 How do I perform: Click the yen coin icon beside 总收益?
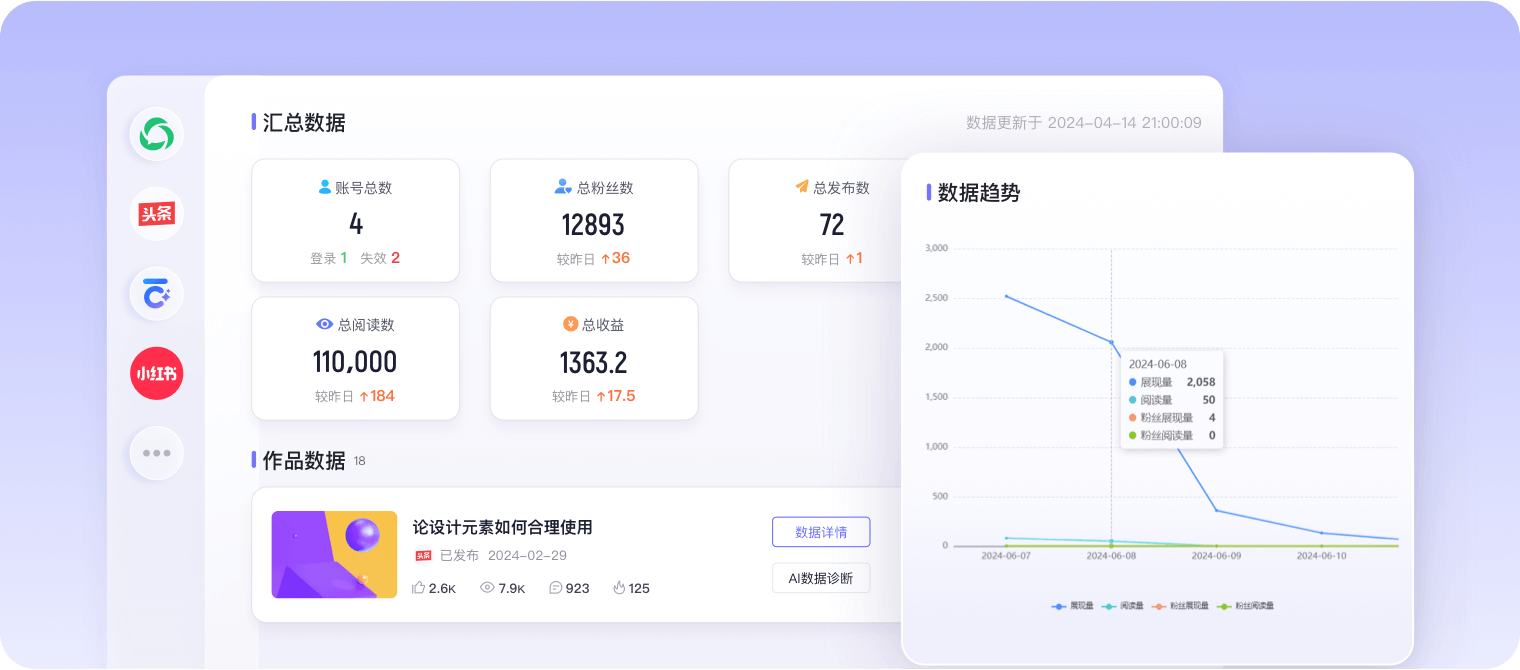[570, 324]
